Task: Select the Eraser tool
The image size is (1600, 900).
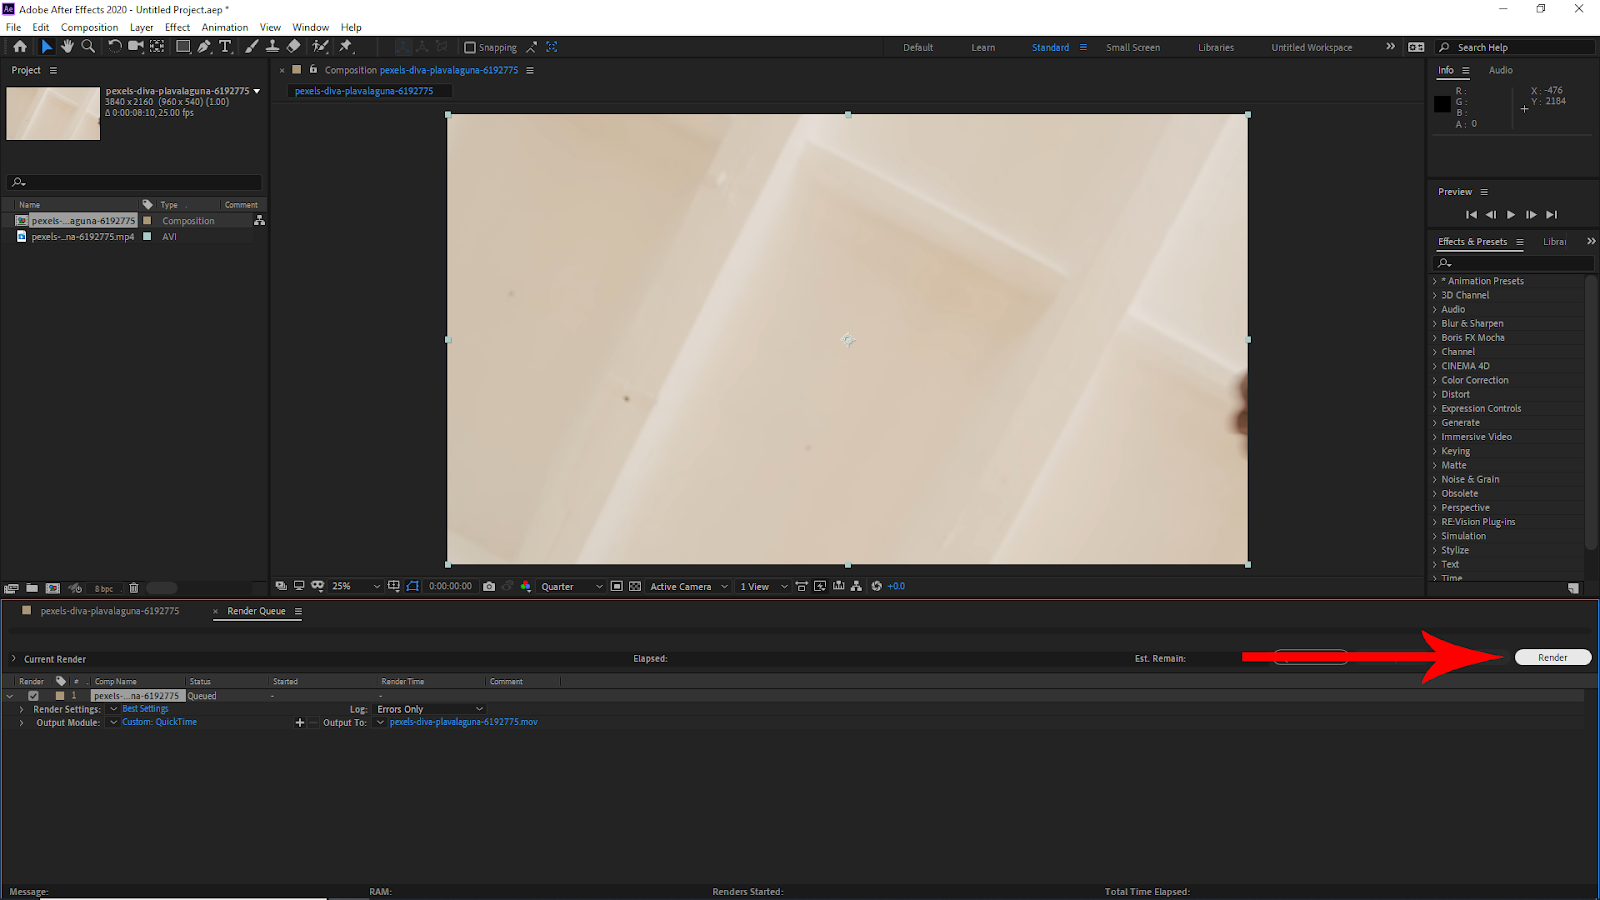Action: pos(294,47)
